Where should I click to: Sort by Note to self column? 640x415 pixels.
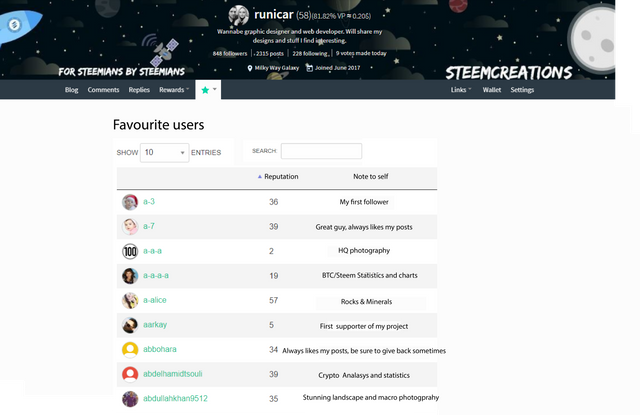[x=372, y=176]
